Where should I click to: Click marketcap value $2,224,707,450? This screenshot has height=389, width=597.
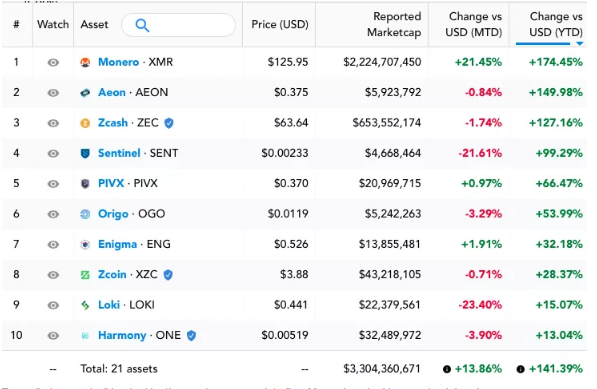382,62
